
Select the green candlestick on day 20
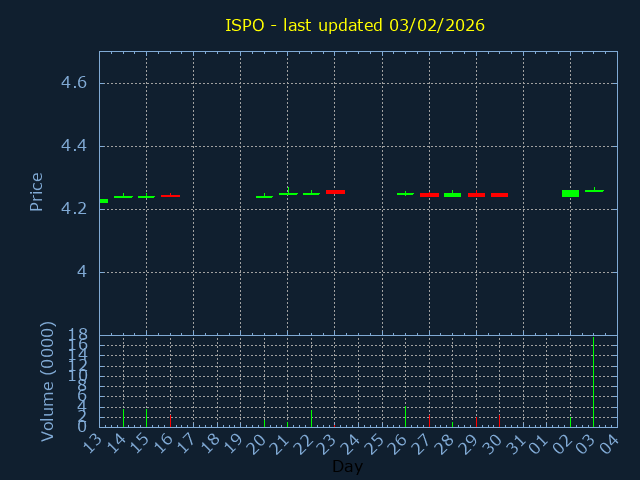pyautogui.click(x=264, y=196)
